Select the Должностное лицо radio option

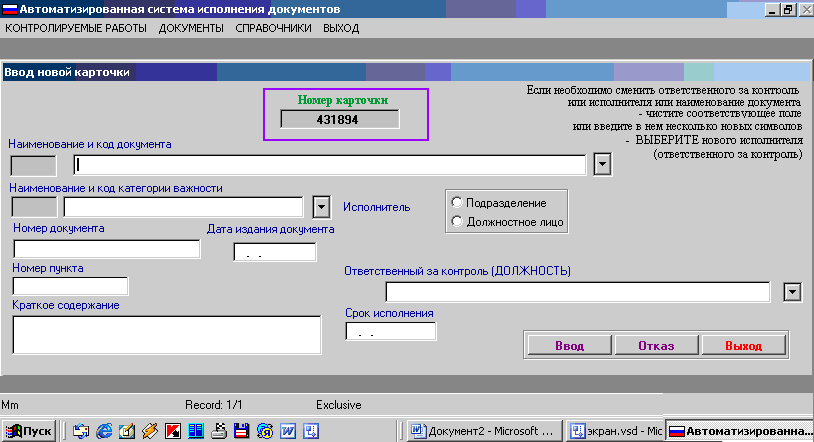click(x=457, y=221)
